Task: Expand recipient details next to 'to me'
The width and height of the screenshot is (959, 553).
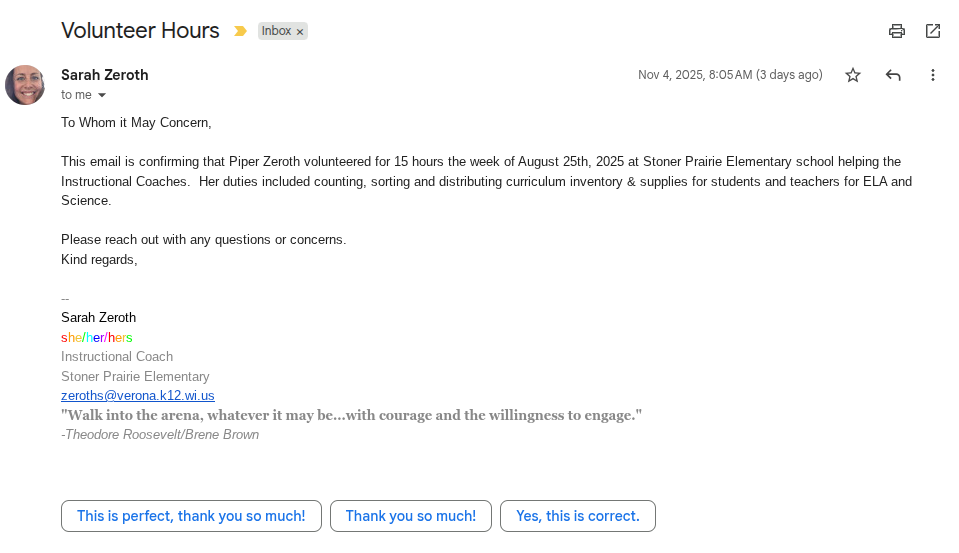Action: (101, 96)
